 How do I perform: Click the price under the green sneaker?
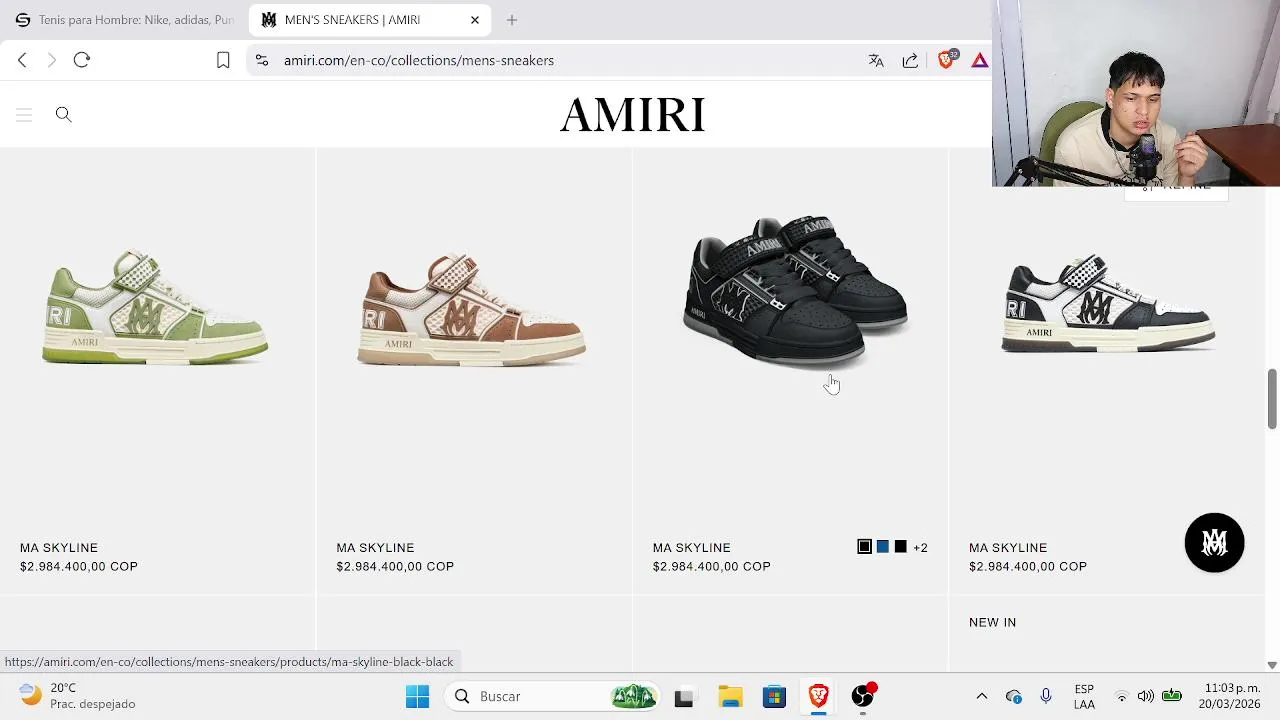coord(79,567)
